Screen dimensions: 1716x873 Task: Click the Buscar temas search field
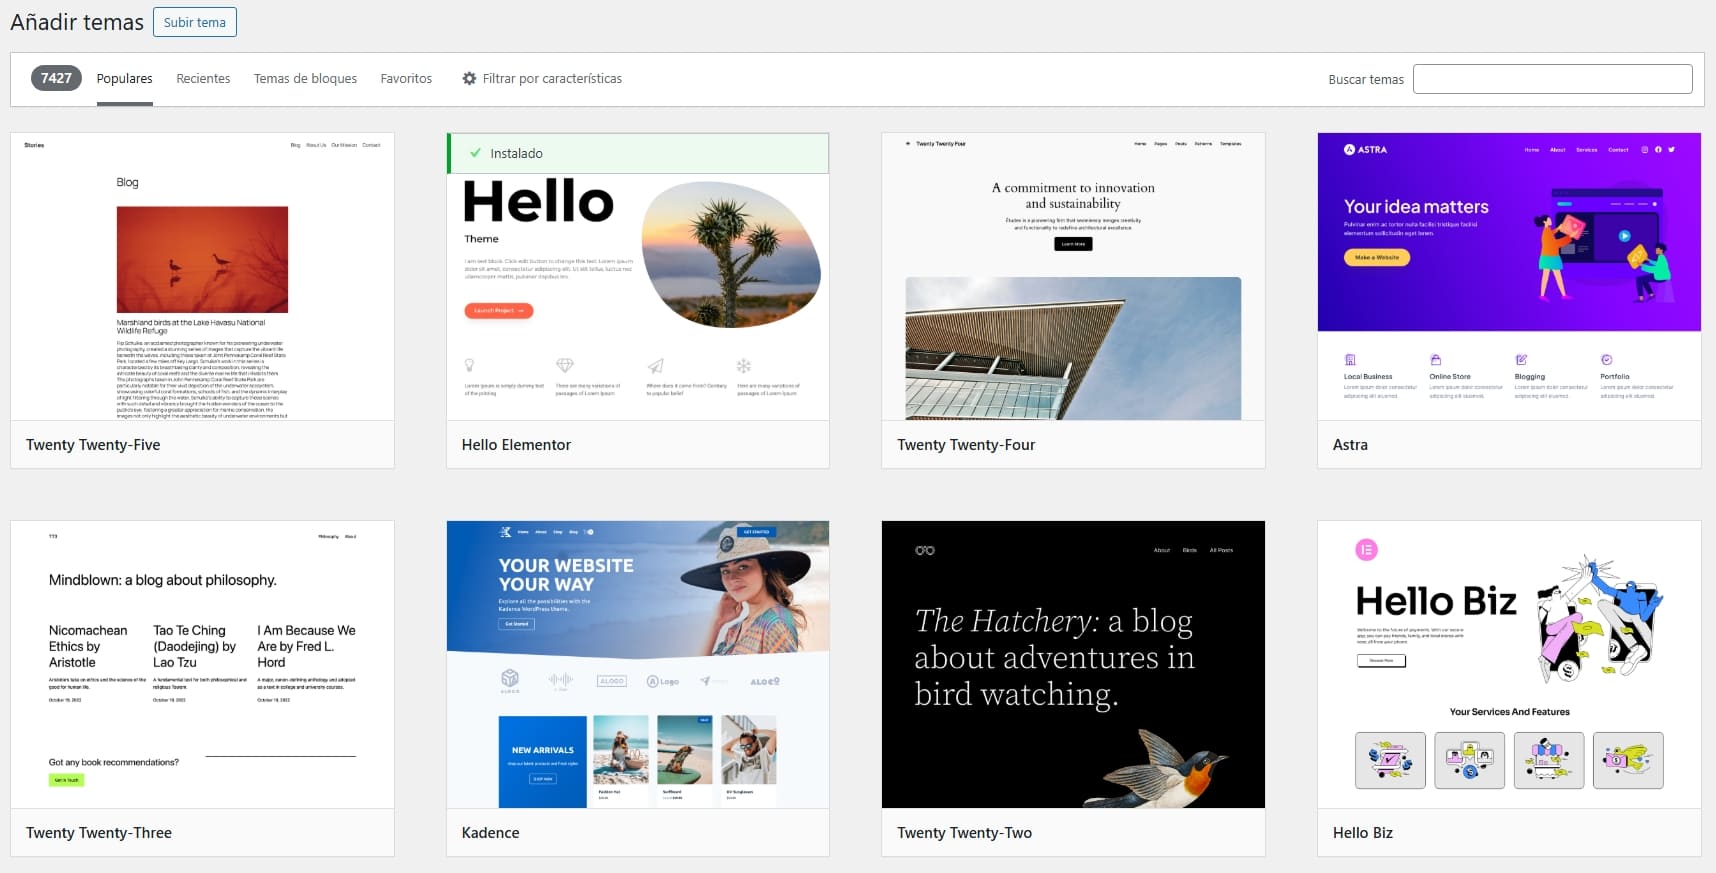point(1552,79)
